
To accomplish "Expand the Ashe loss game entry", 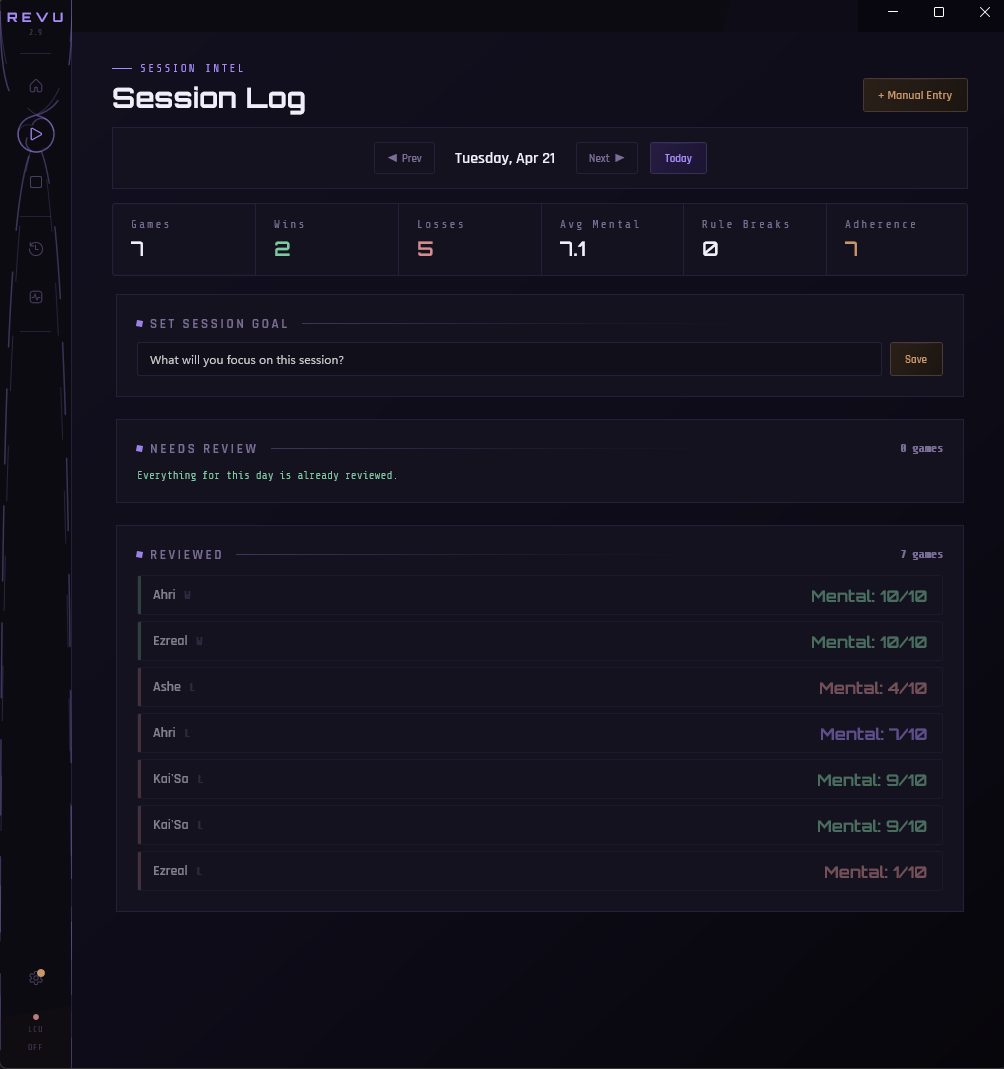I will [540, 687].
